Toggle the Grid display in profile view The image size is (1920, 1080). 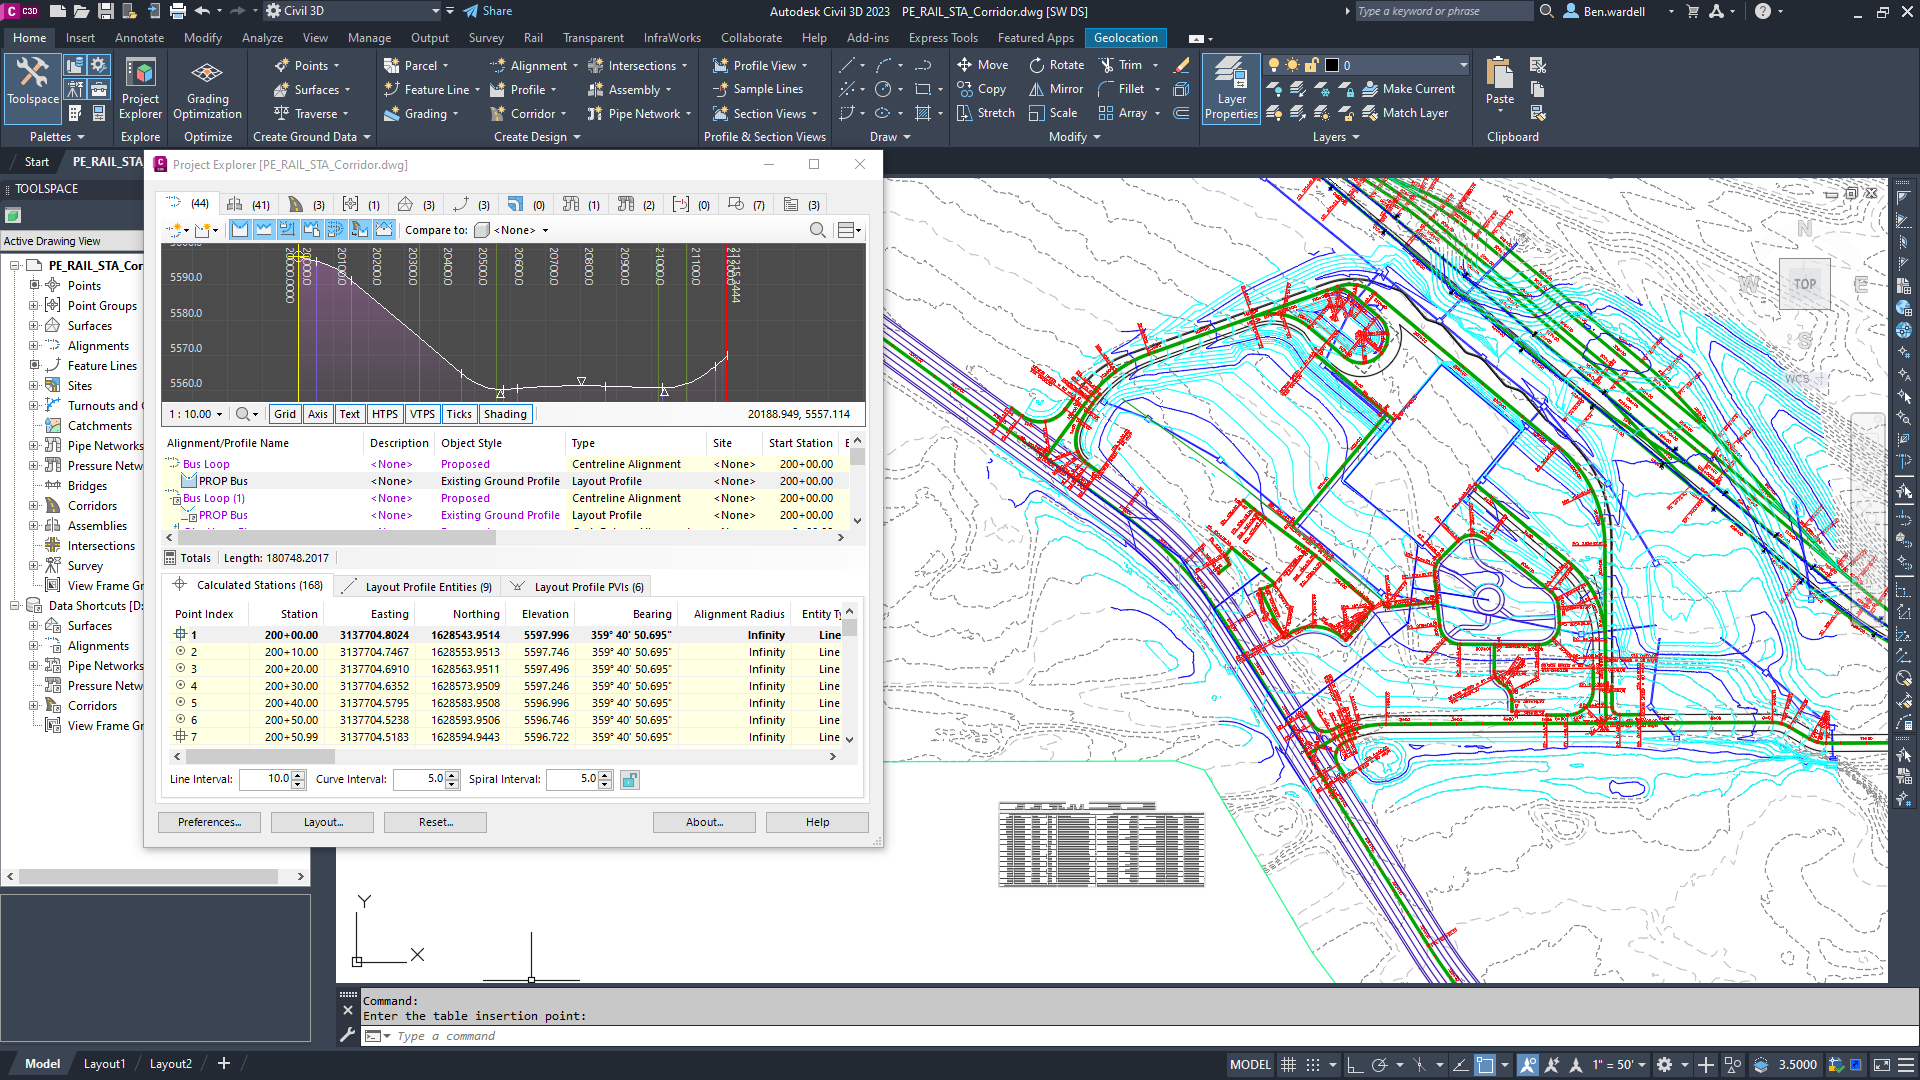[x=285, y=414]
